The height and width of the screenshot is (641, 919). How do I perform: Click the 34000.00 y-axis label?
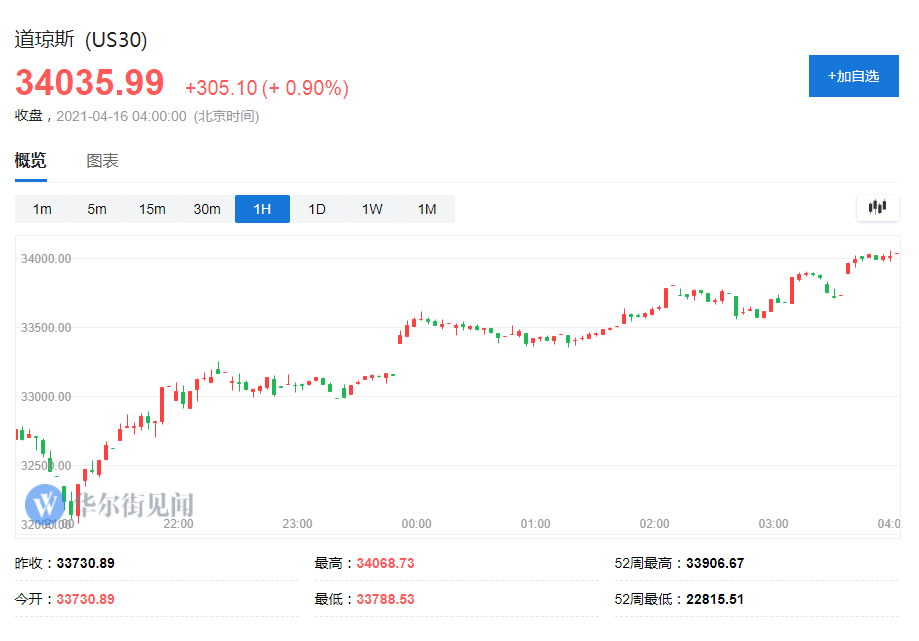click(x=46, y=258)
